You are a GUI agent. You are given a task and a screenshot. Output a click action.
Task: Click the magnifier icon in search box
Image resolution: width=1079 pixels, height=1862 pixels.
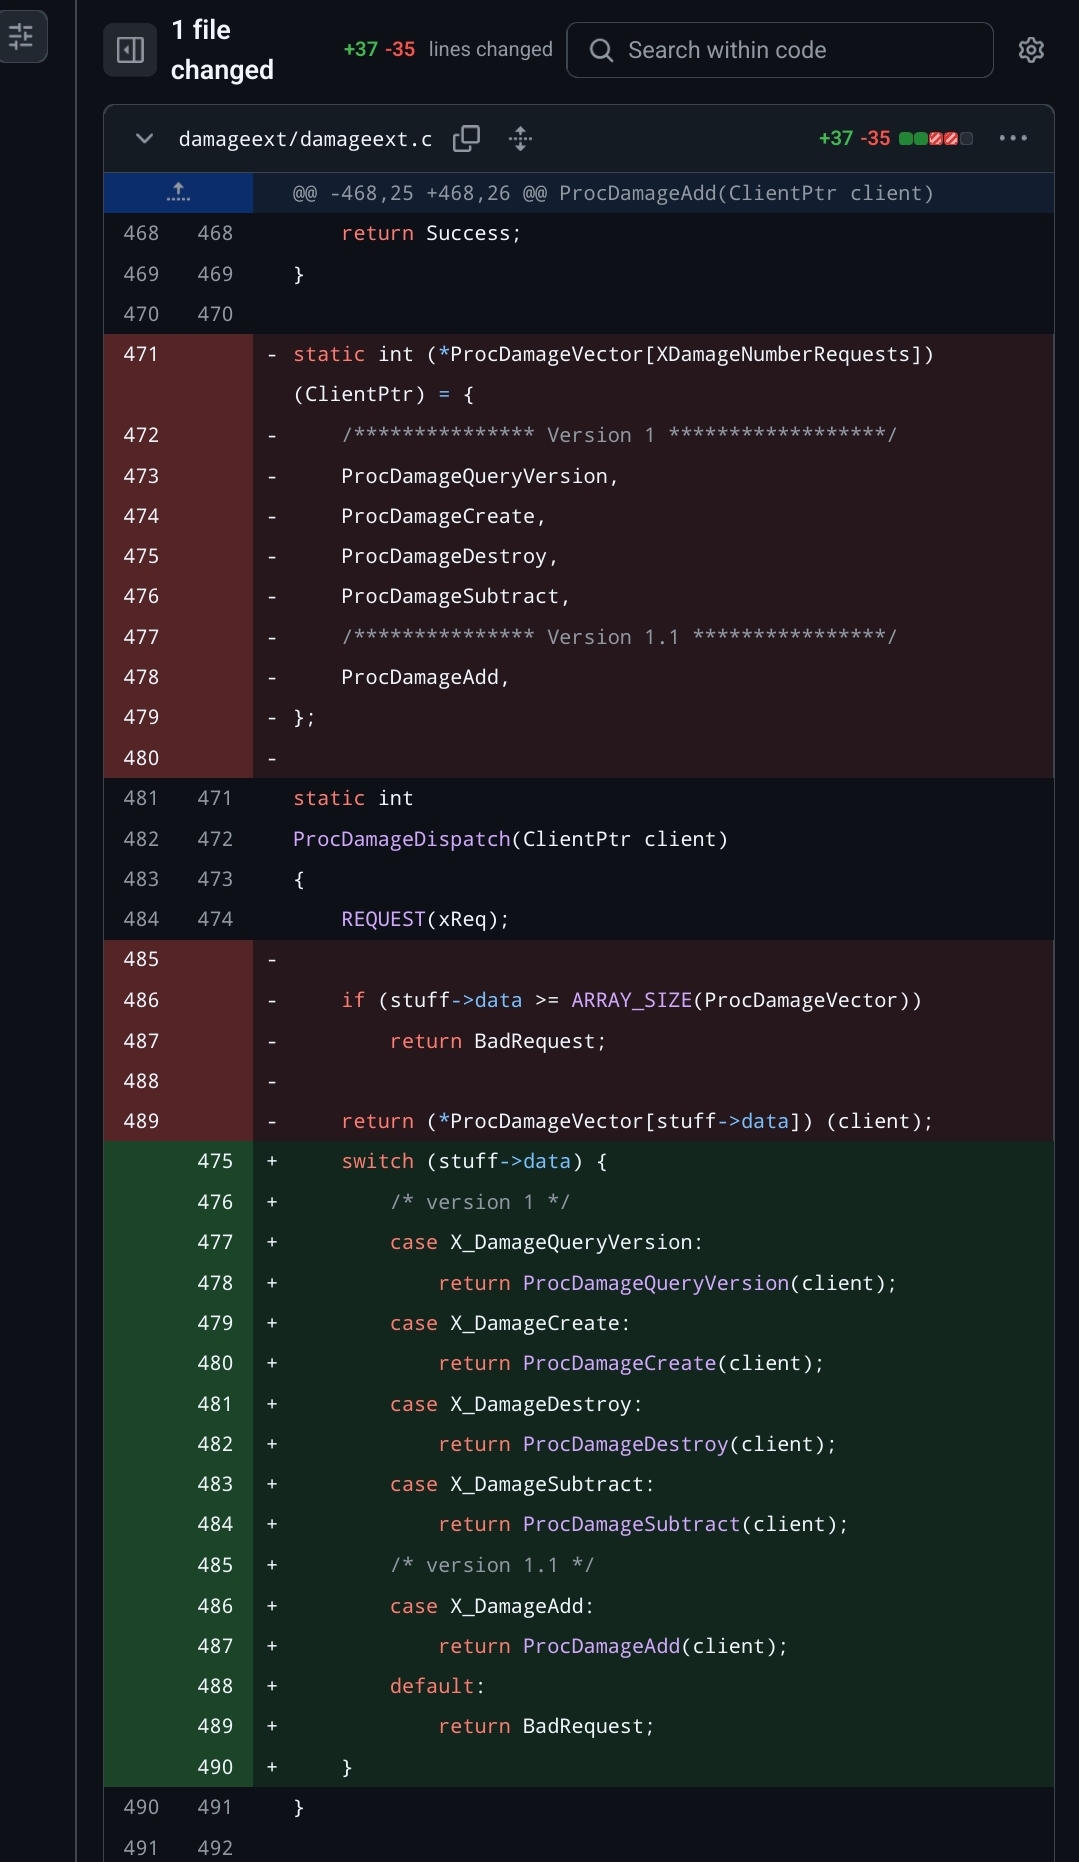point(601,50)
